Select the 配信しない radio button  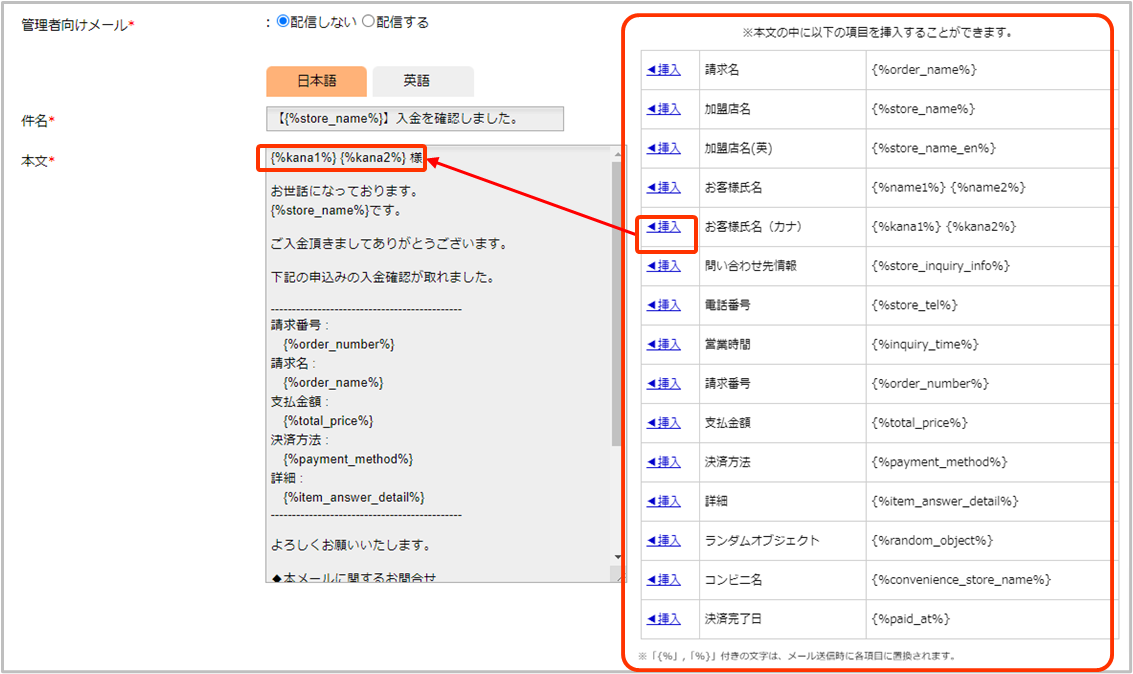click(x=282, y=22)
